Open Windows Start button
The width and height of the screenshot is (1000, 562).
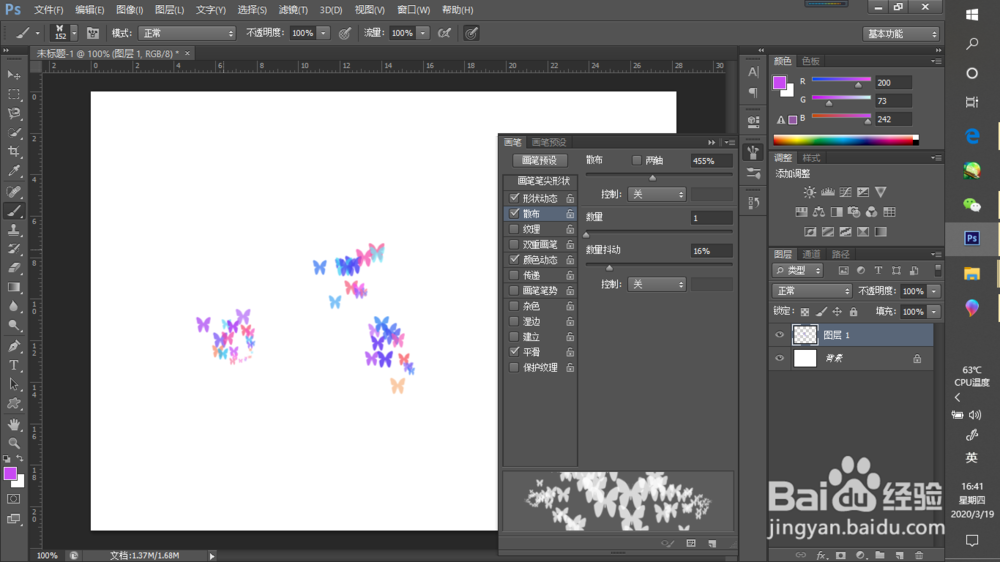click(x=972, y=15)
